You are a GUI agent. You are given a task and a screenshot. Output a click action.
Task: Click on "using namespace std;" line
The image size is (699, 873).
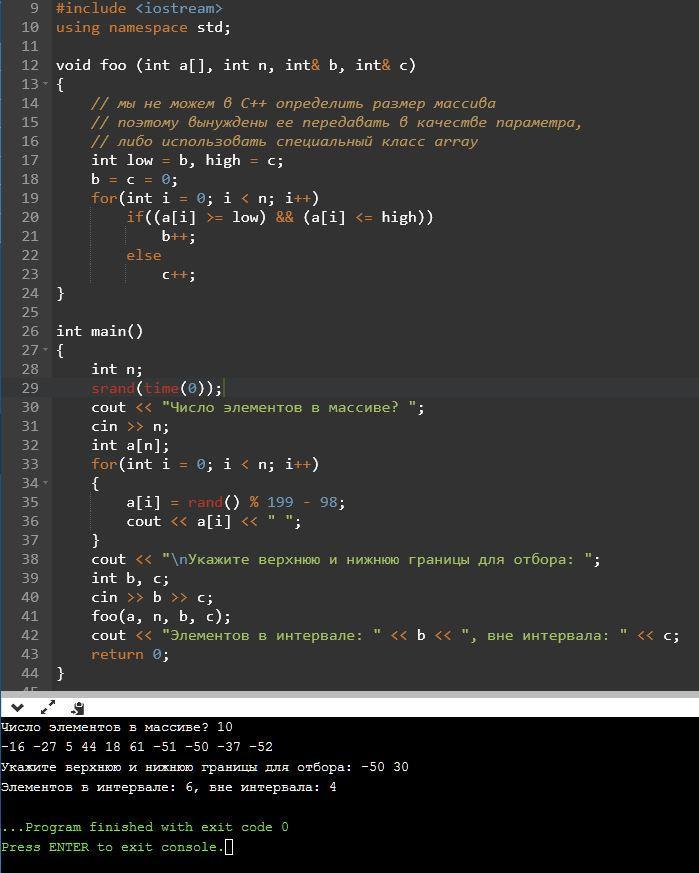[143, 27]
